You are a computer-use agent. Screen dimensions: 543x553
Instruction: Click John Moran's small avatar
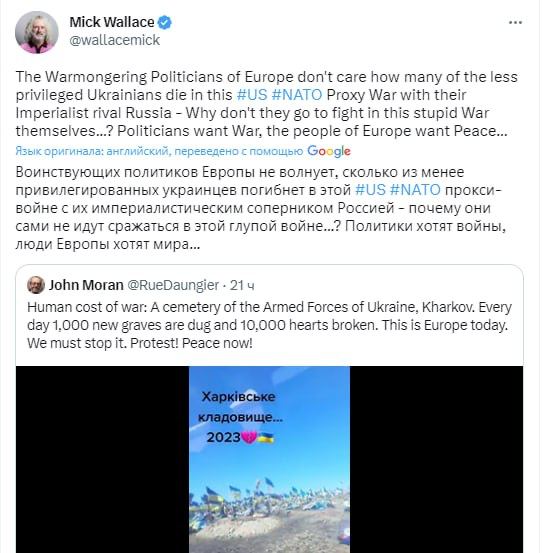point(36,285)
